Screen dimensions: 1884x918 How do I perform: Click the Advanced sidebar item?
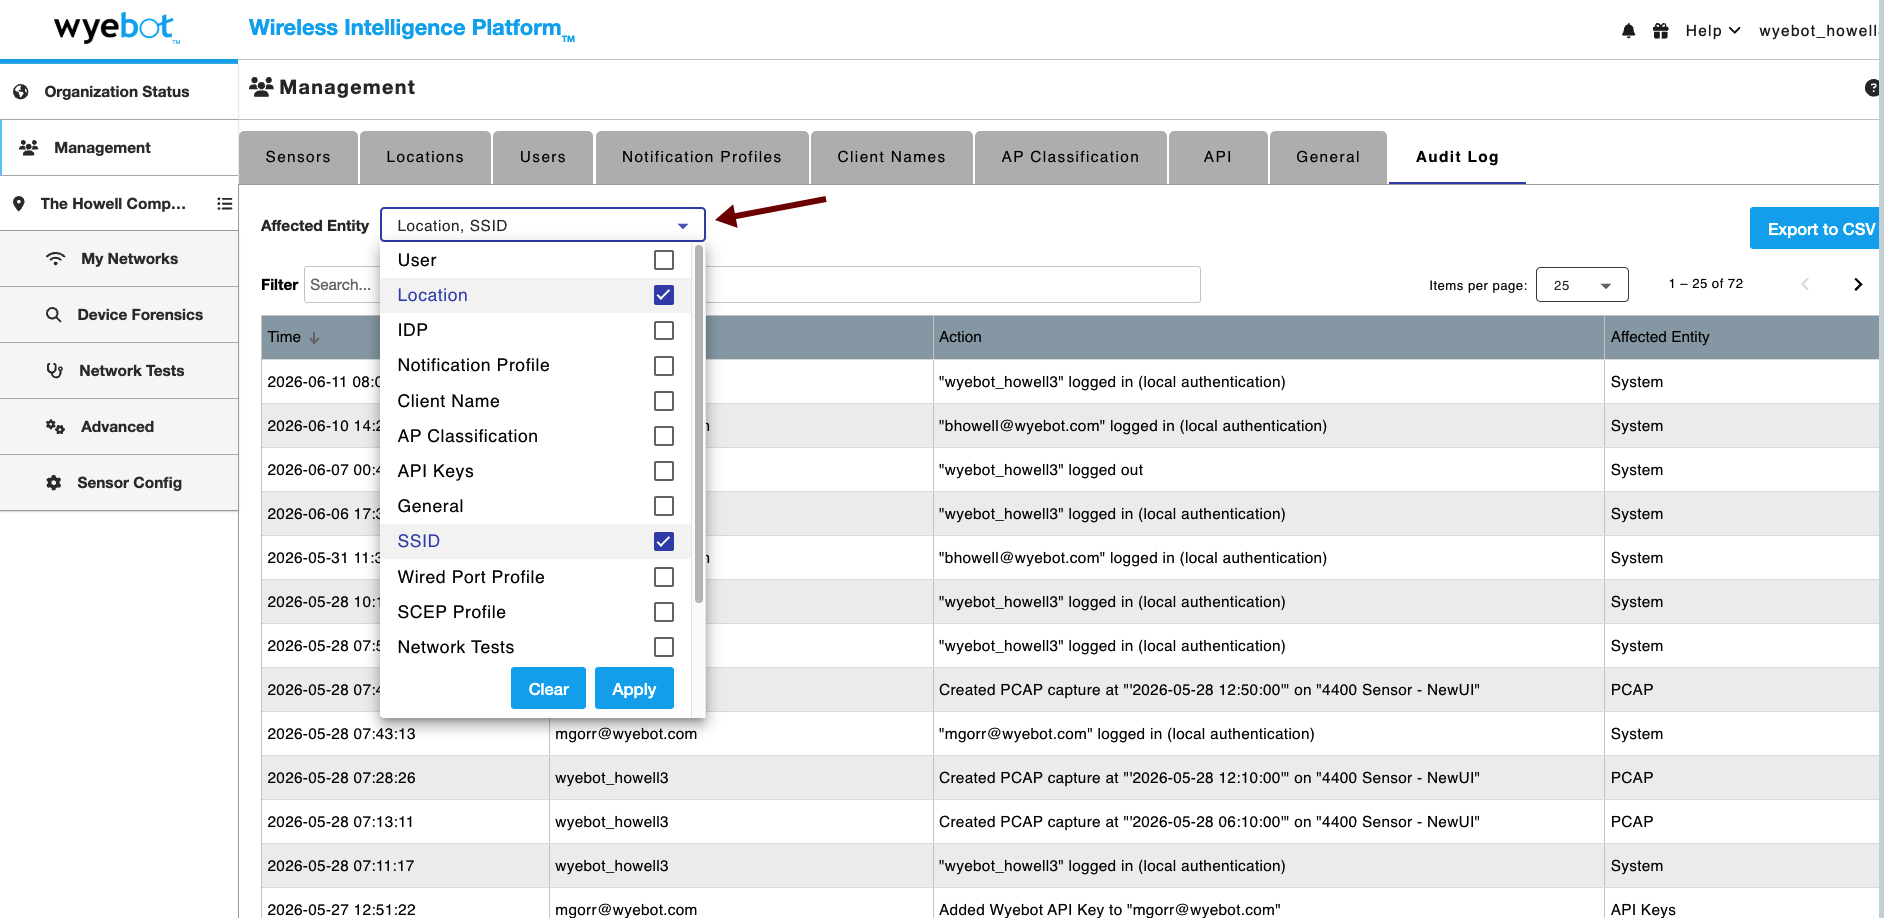point(119,427)
